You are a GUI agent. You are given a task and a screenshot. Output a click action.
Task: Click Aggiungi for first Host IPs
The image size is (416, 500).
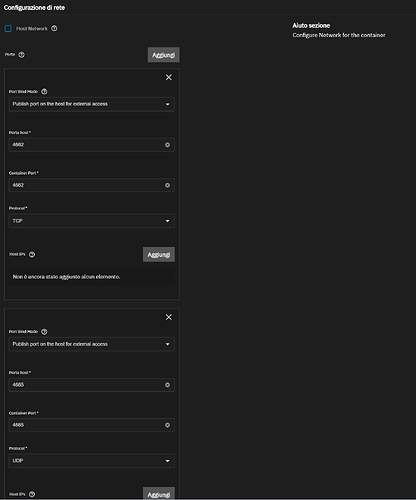click(159, 255)
